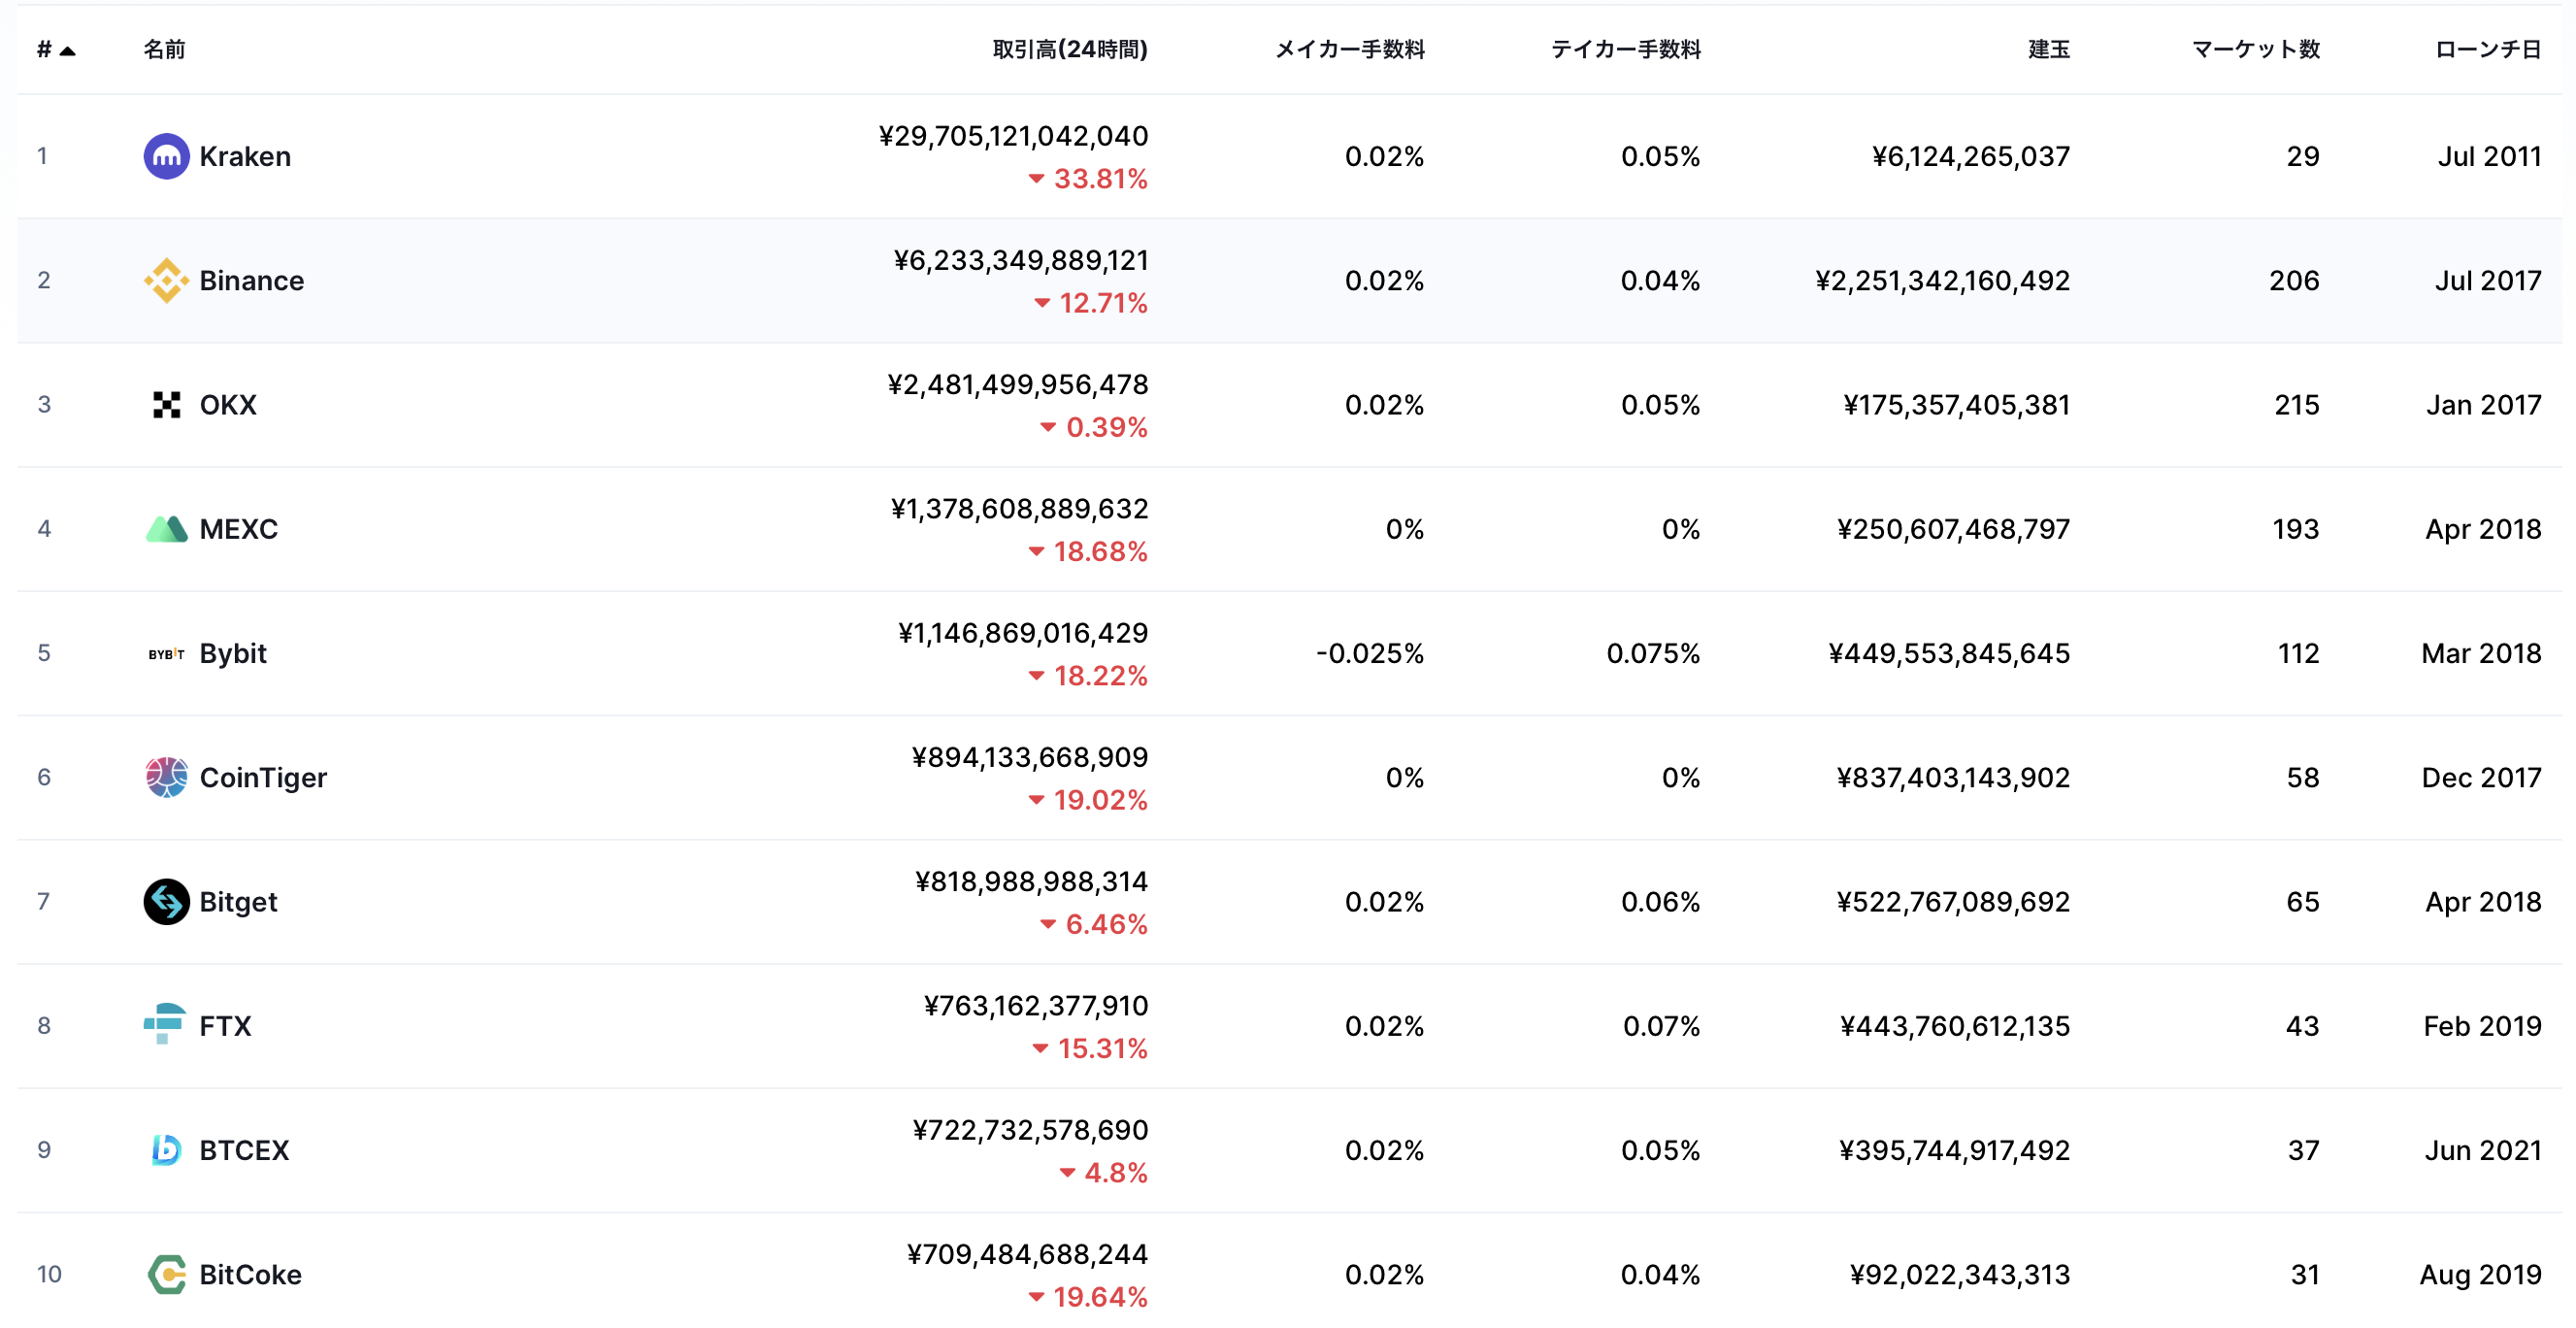2576x1328 pixels.
Task: Click BTCEX volume ¥722,732,578,690
Action: [x=1031, y=1130]
